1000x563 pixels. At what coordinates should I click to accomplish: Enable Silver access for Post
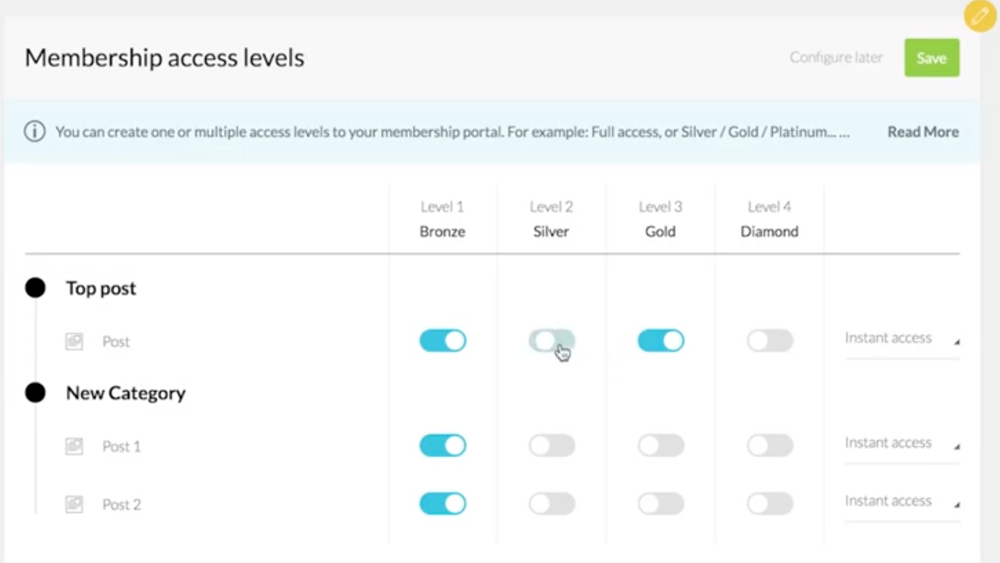(552, 341)
